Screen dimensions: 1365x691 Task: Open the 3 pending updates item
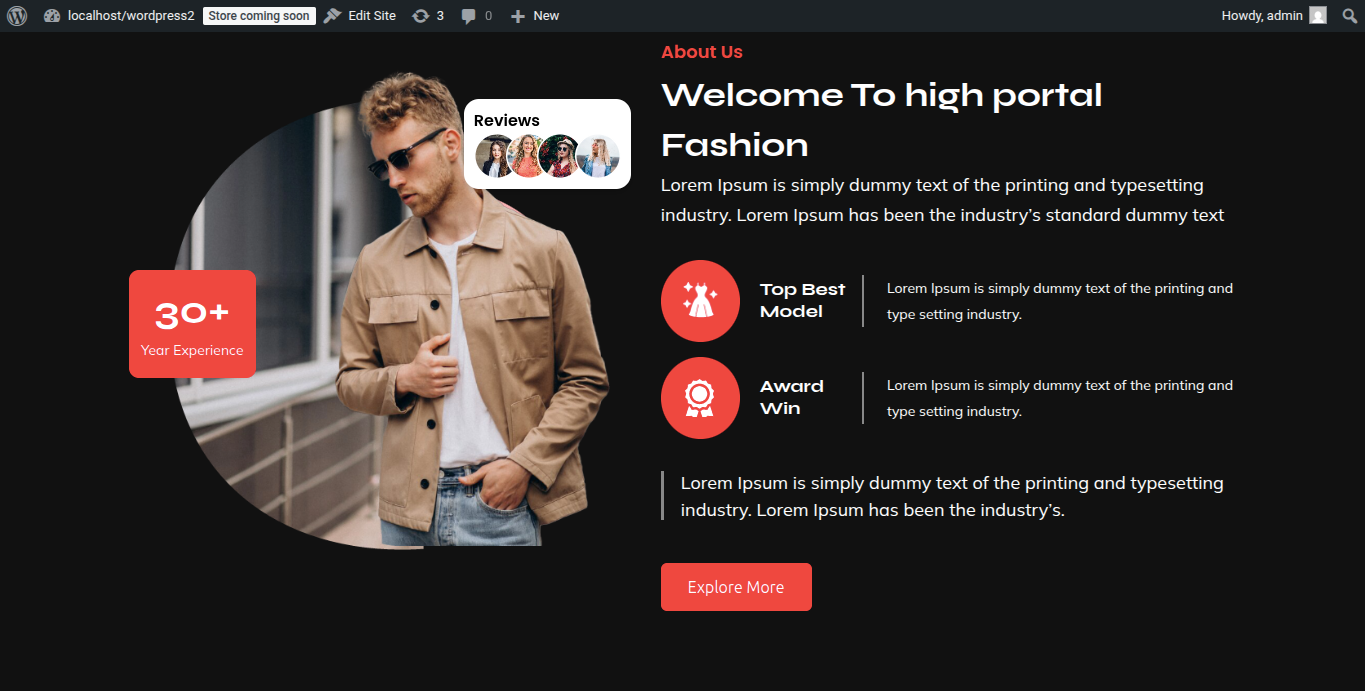tap(428, 16)
